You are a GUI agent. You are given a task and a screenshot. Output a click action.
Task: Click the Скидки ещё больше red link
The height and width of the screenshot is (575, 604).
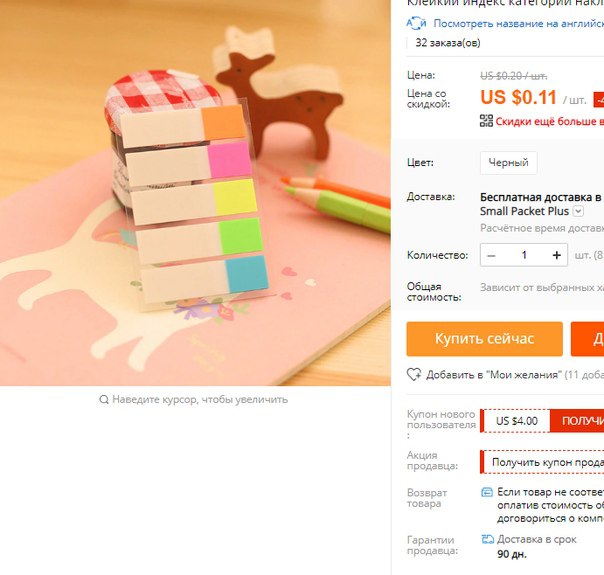point(550,121)
